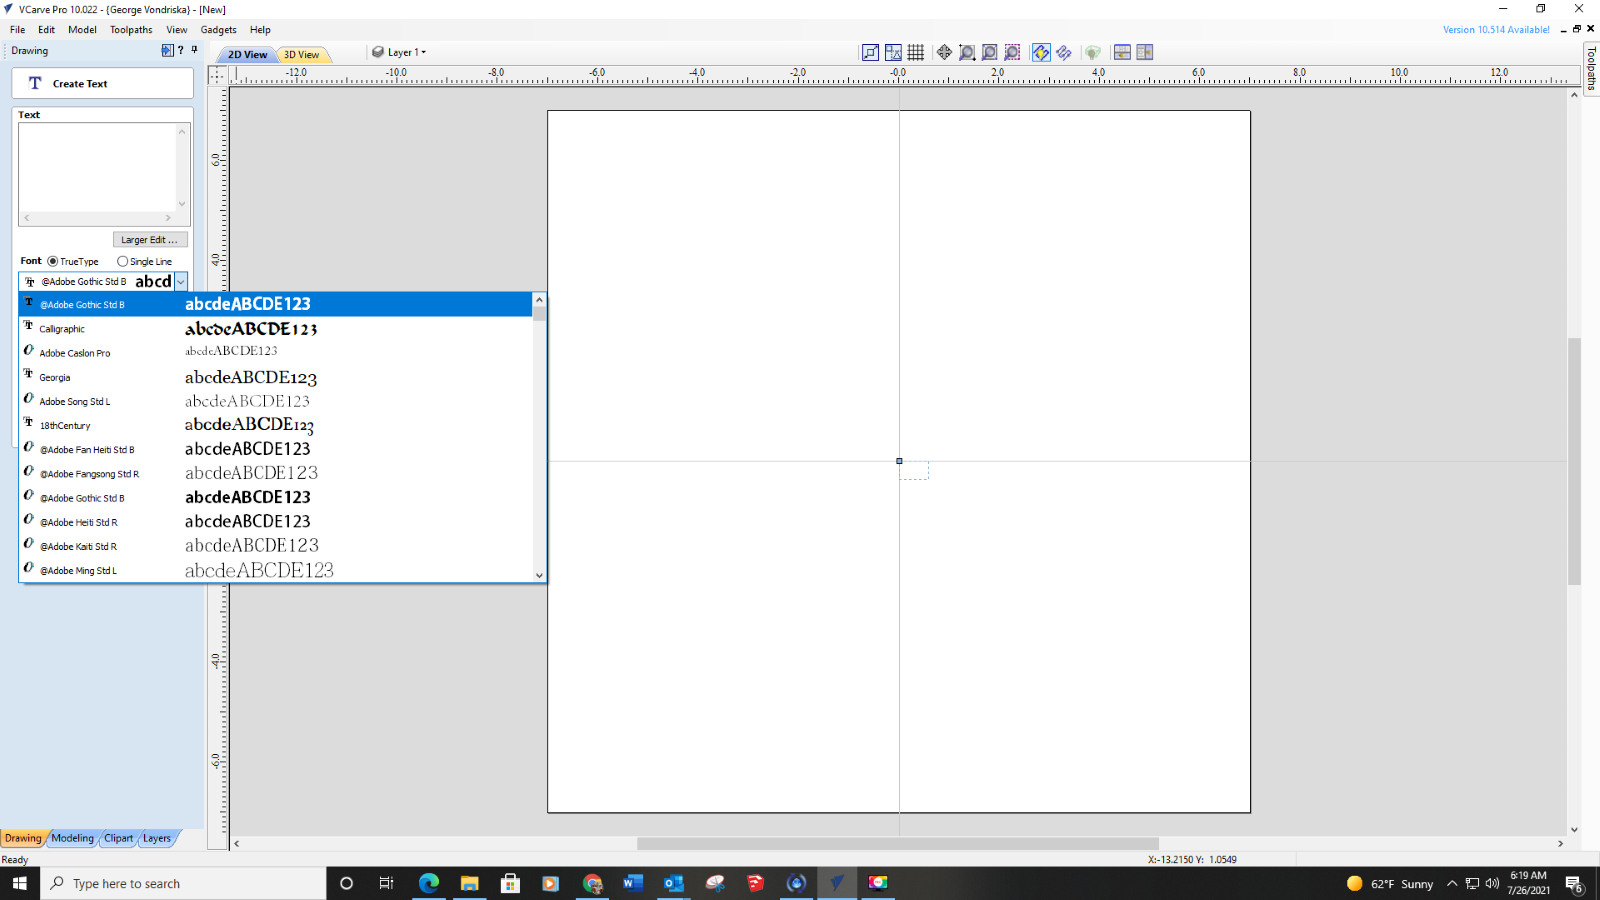Choose @Adobe Fan Heiti Std B font
1600x900 pixels.
[x=276, y=449]
